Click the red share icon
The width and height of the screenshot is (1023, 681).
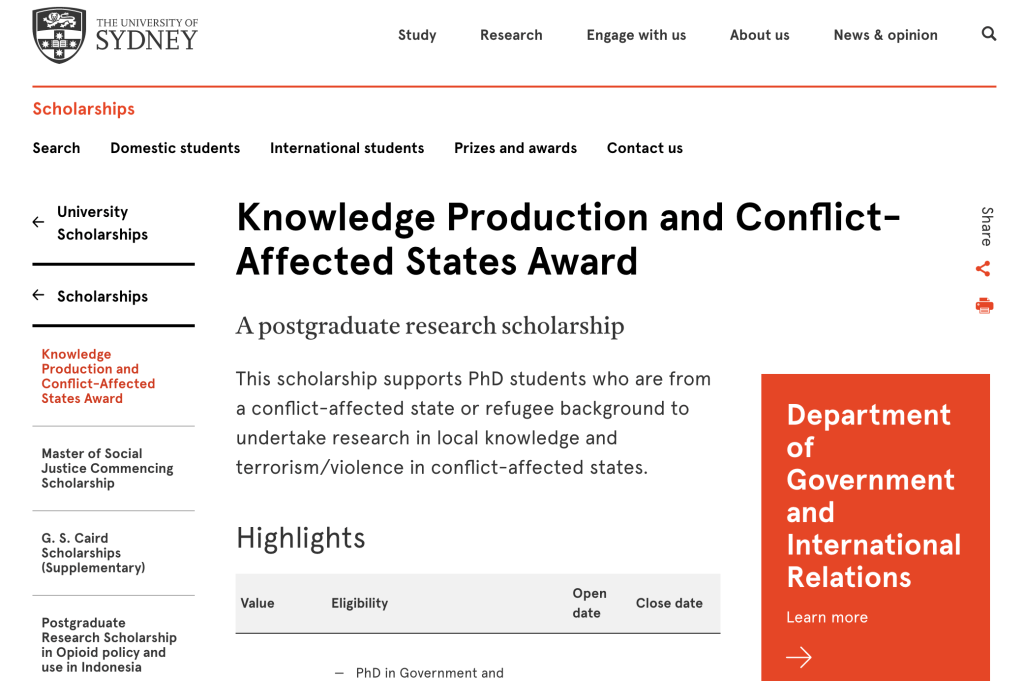tap(983, 269)
